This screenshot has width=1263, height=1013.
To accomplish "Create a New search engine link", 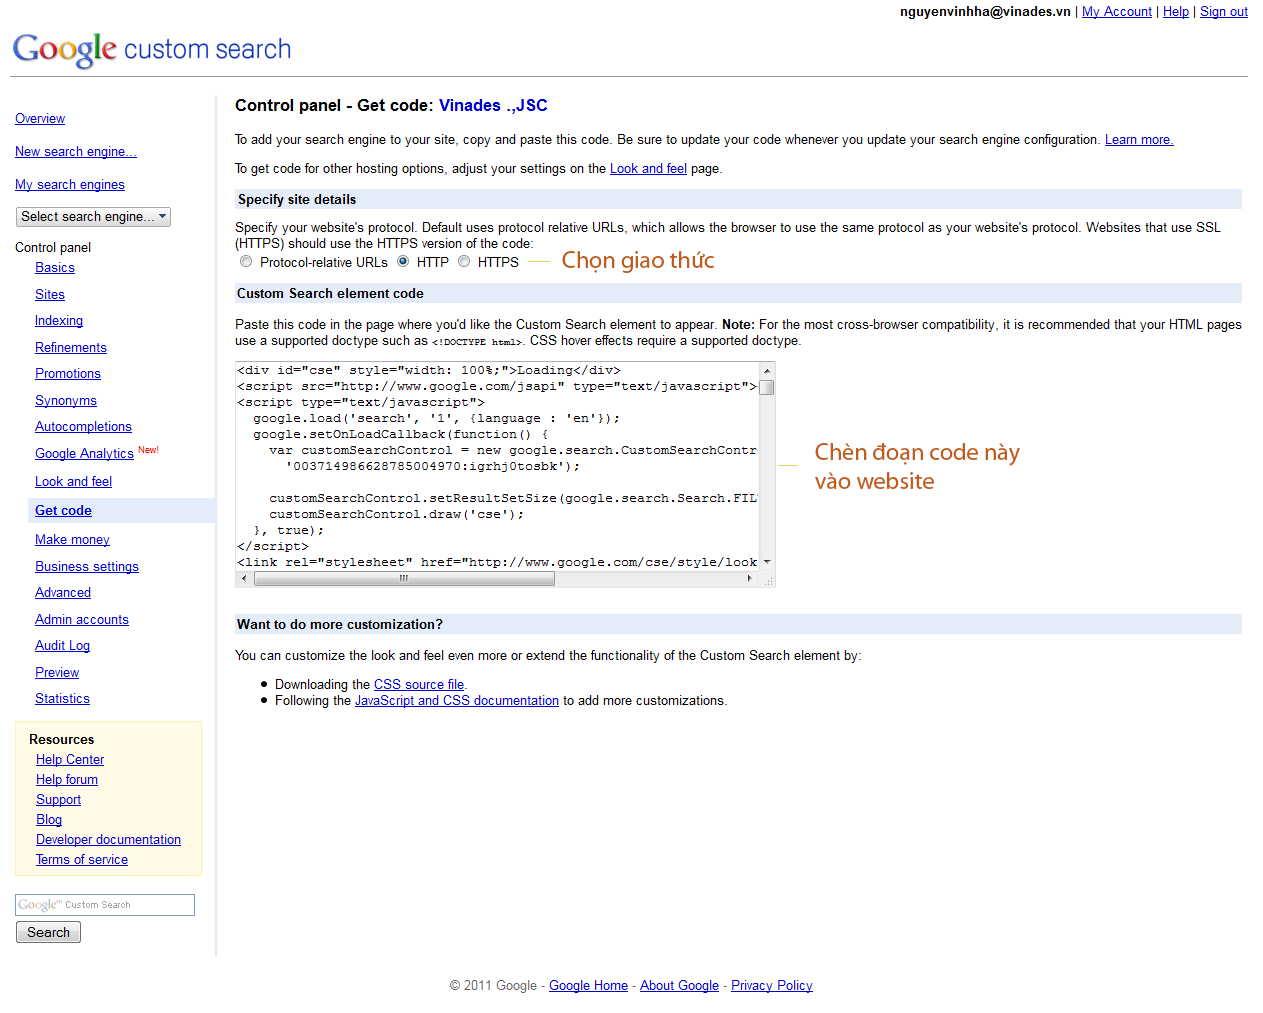I will [x=76, y=152].
